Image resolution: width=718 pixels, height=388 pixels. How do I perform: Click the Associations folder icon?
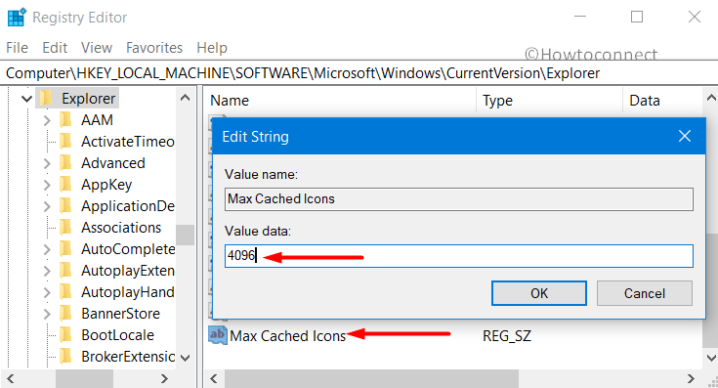point(66,228)
